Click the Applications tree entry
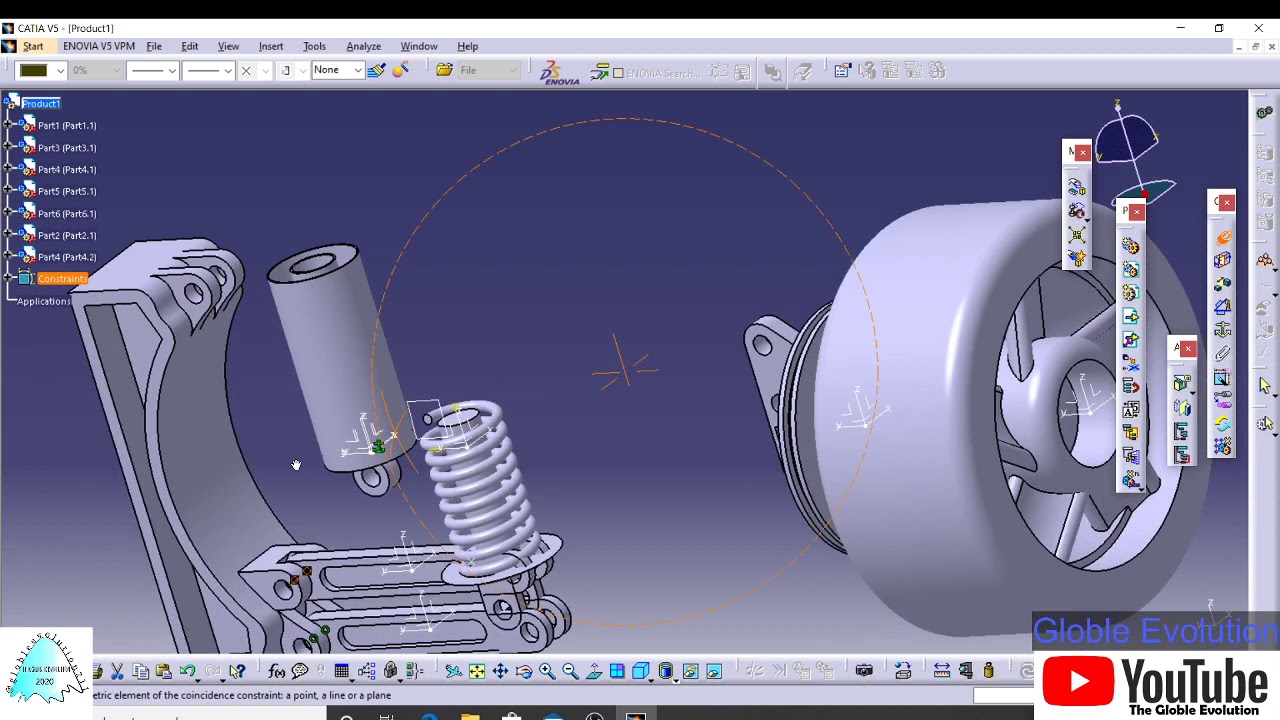The width and height of the screenshot is (1280, 720). click(x=44, y=301)
